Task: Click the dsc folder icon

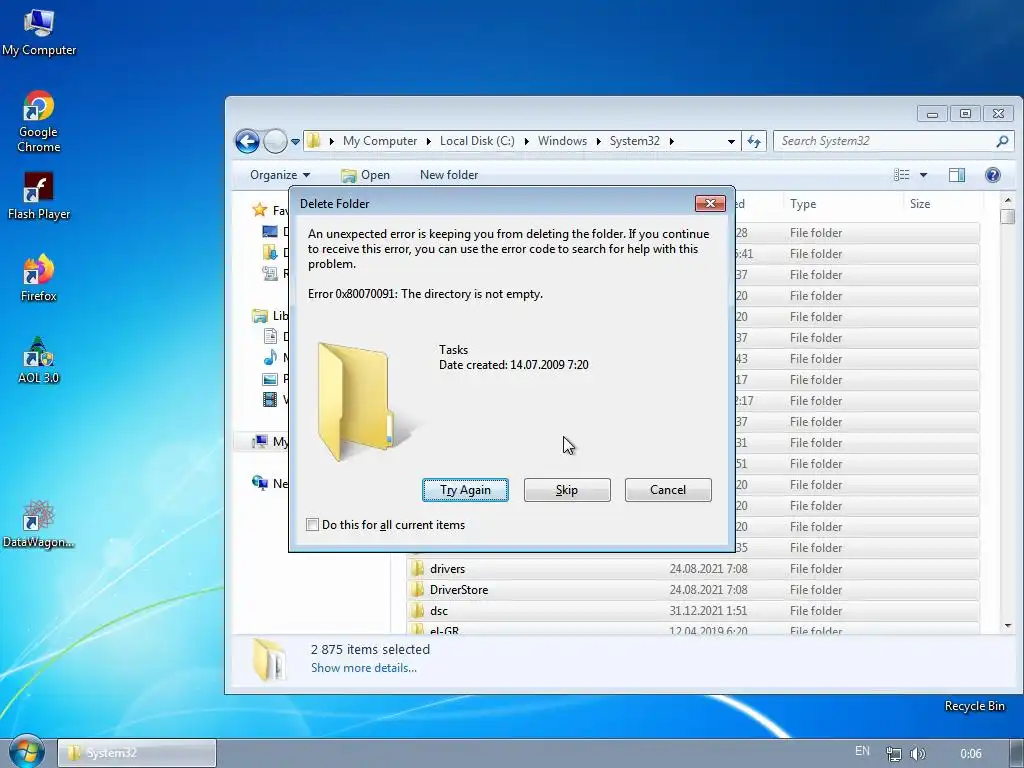Action: click(x=417, y=611)
